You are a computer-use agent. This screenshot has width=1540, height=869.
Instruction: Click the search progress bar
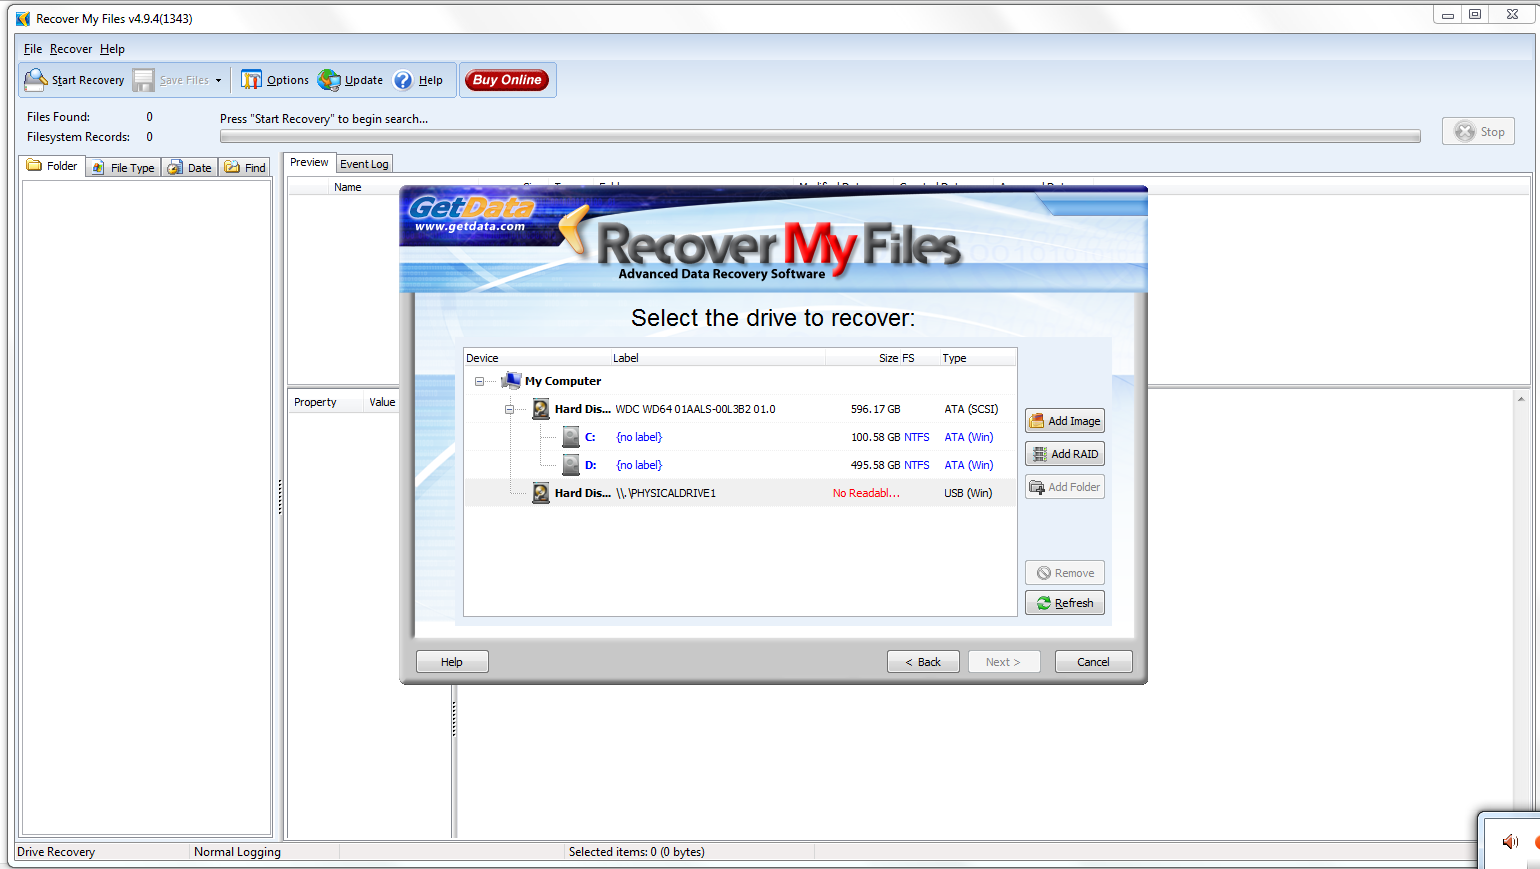[820, 136]
